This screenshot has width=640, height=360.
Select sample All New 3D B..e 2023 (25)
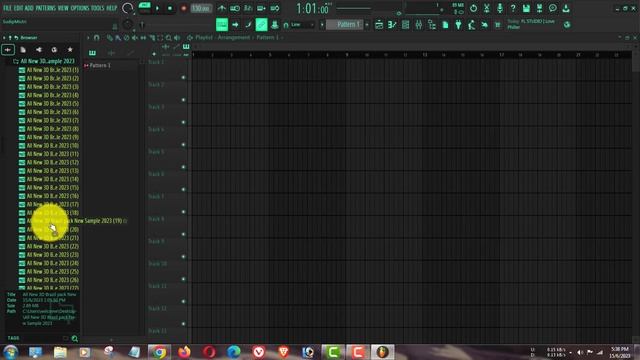coord(49,271)
